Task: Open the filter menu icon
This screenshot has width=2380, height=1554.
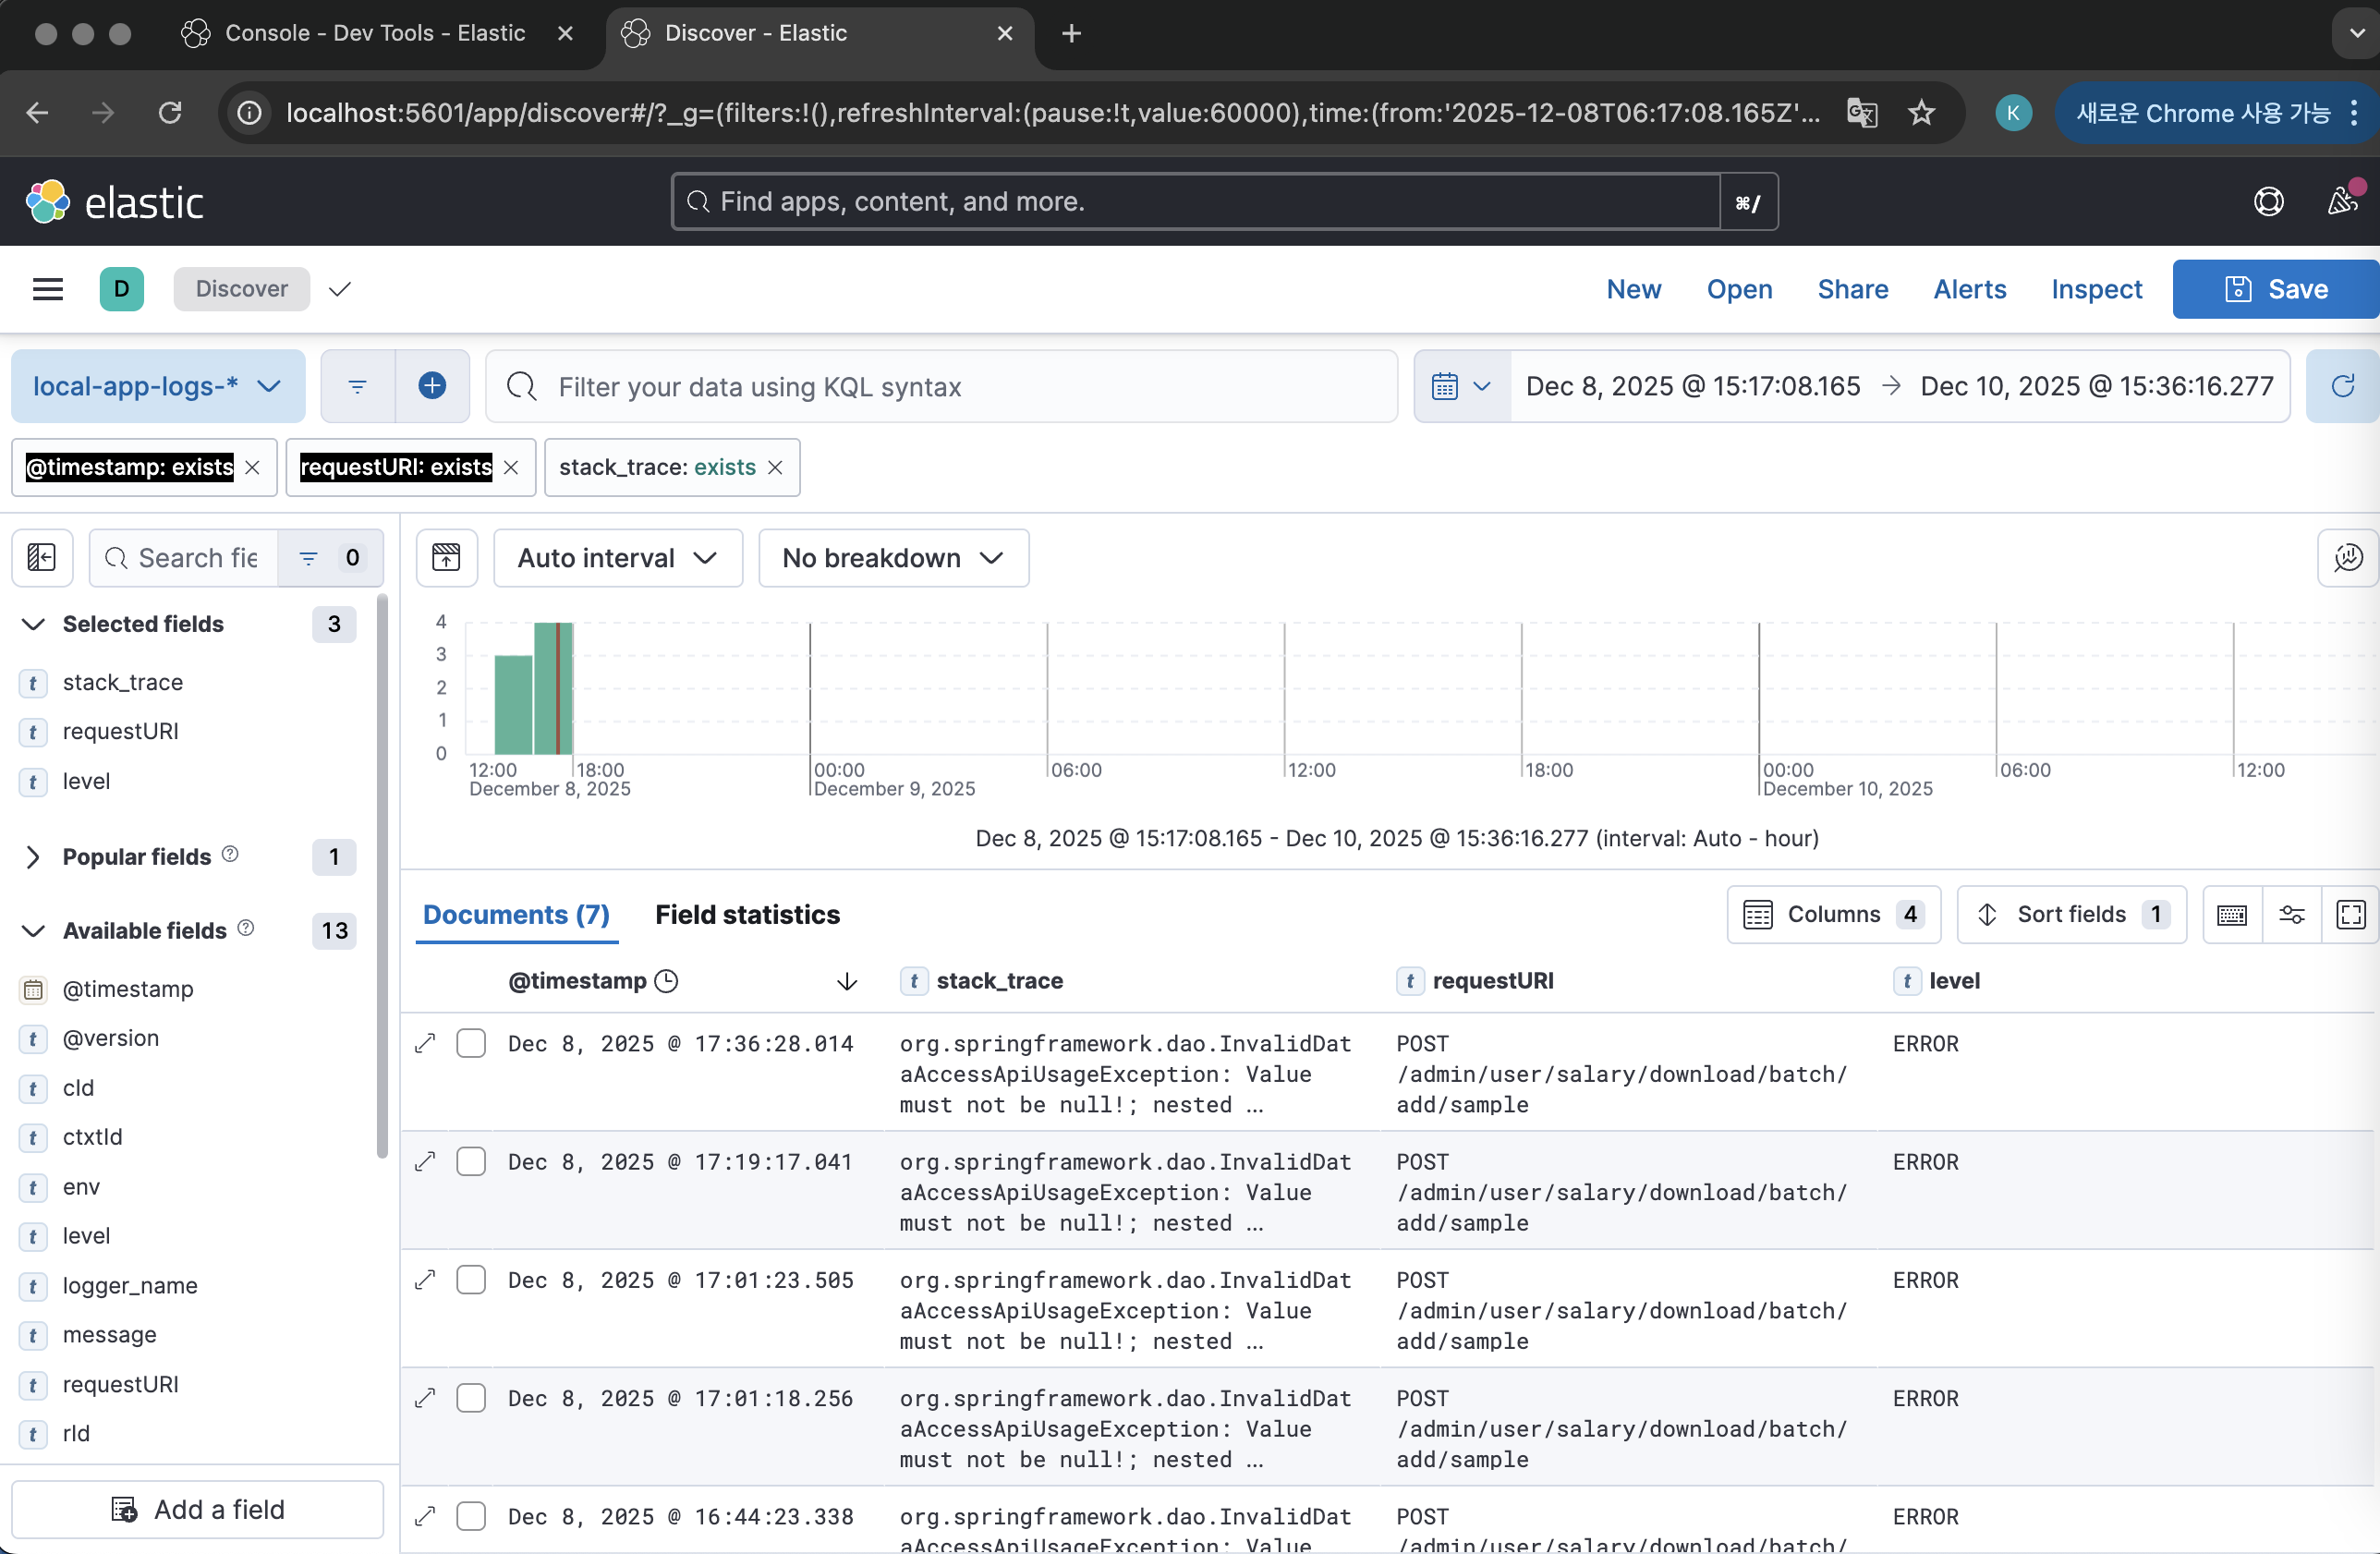Action: tap(357, 386)
